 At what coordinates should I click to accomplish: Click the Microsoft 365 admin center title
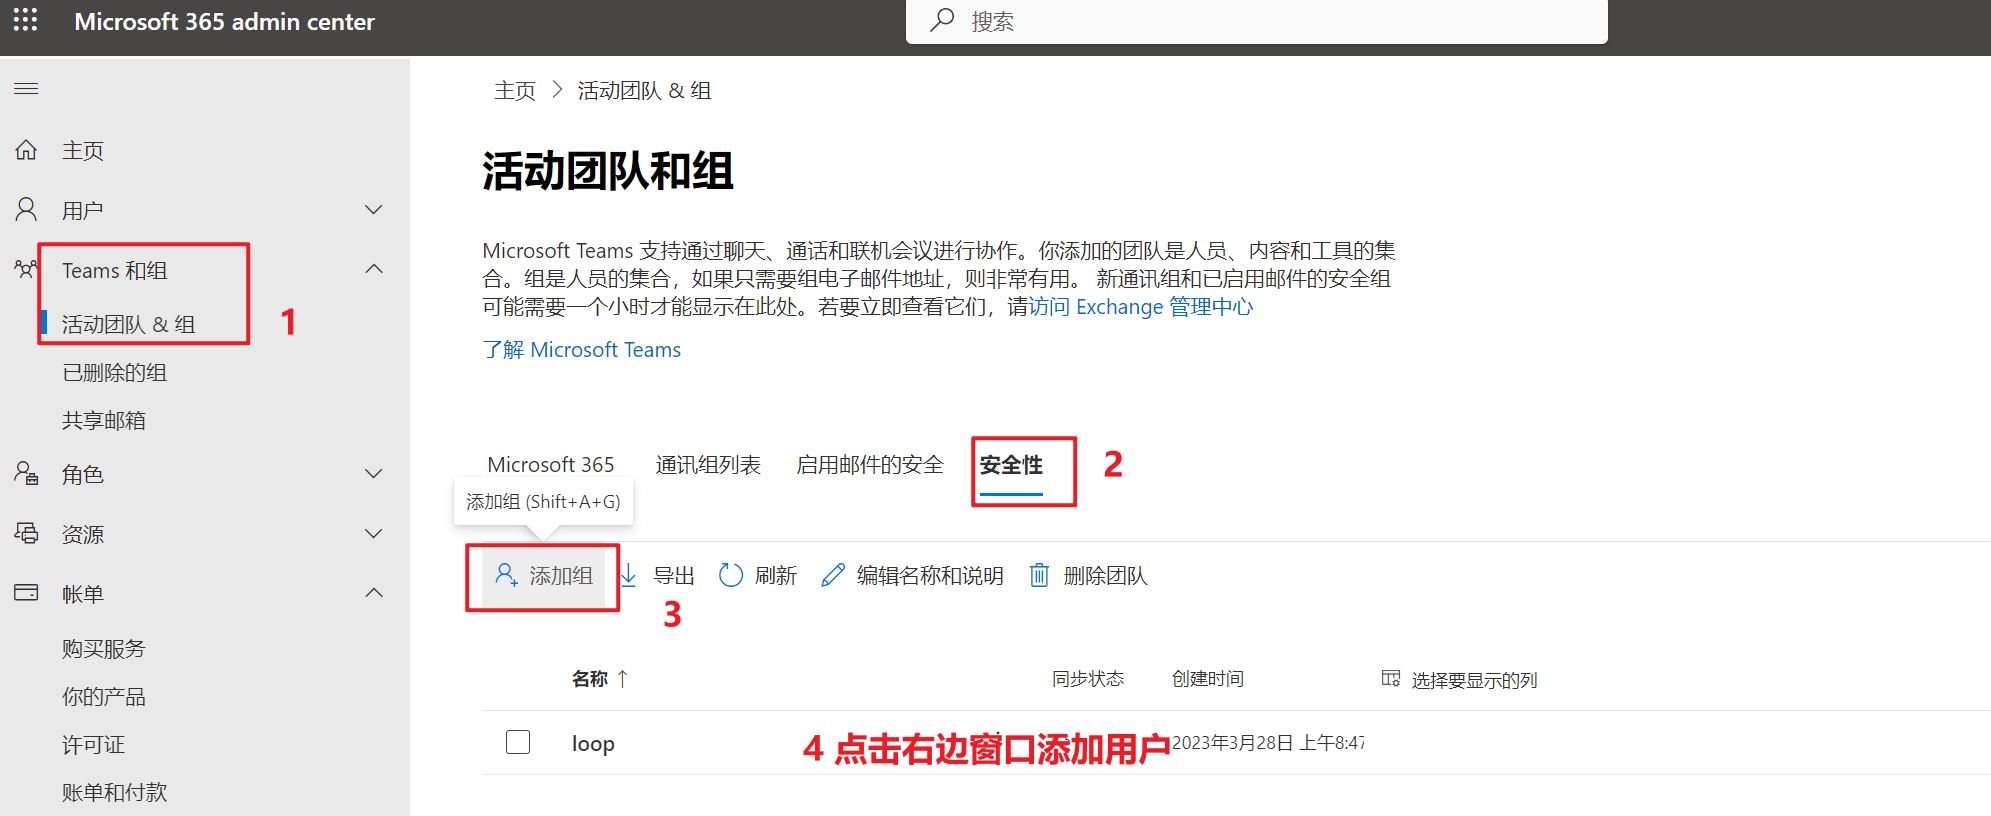coord(224,21)
